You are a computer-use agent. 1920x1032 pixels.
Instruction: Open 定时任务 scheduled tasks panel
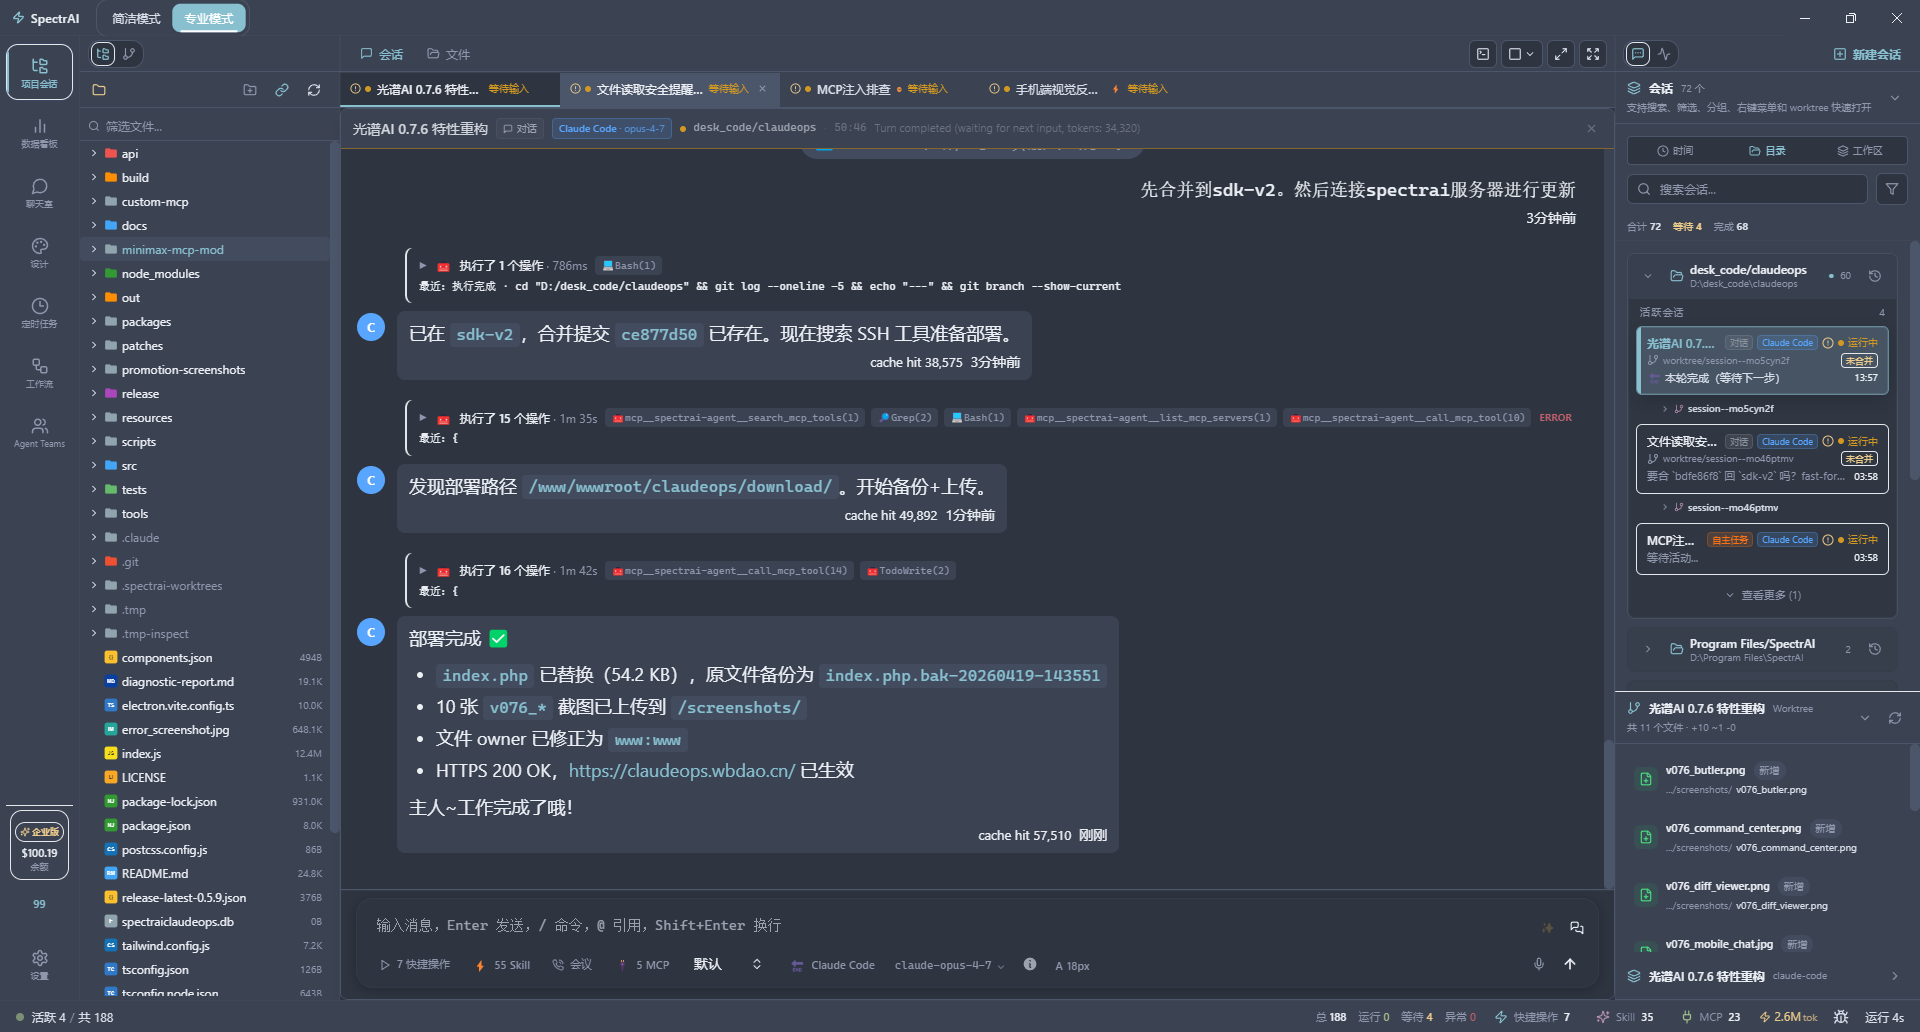click(x=39, y=312)
